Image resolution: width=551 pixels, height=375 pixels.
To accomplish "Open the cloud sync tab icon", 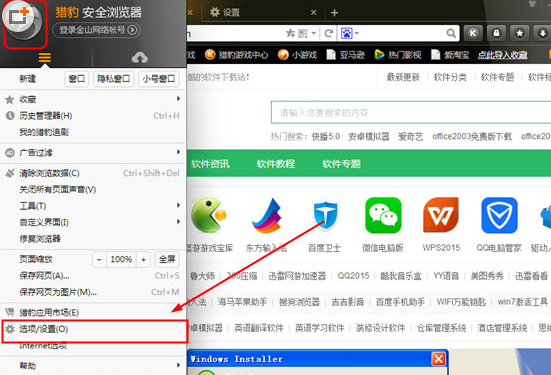I will pos(140,57).
